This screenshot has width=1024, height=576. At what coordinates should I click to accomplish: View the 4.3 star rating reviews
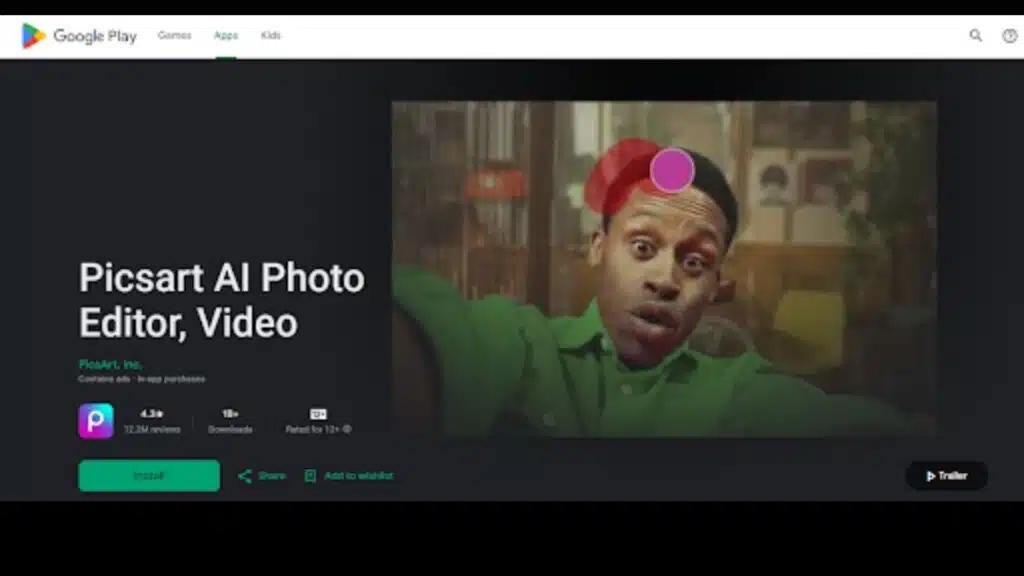(152, 420)
